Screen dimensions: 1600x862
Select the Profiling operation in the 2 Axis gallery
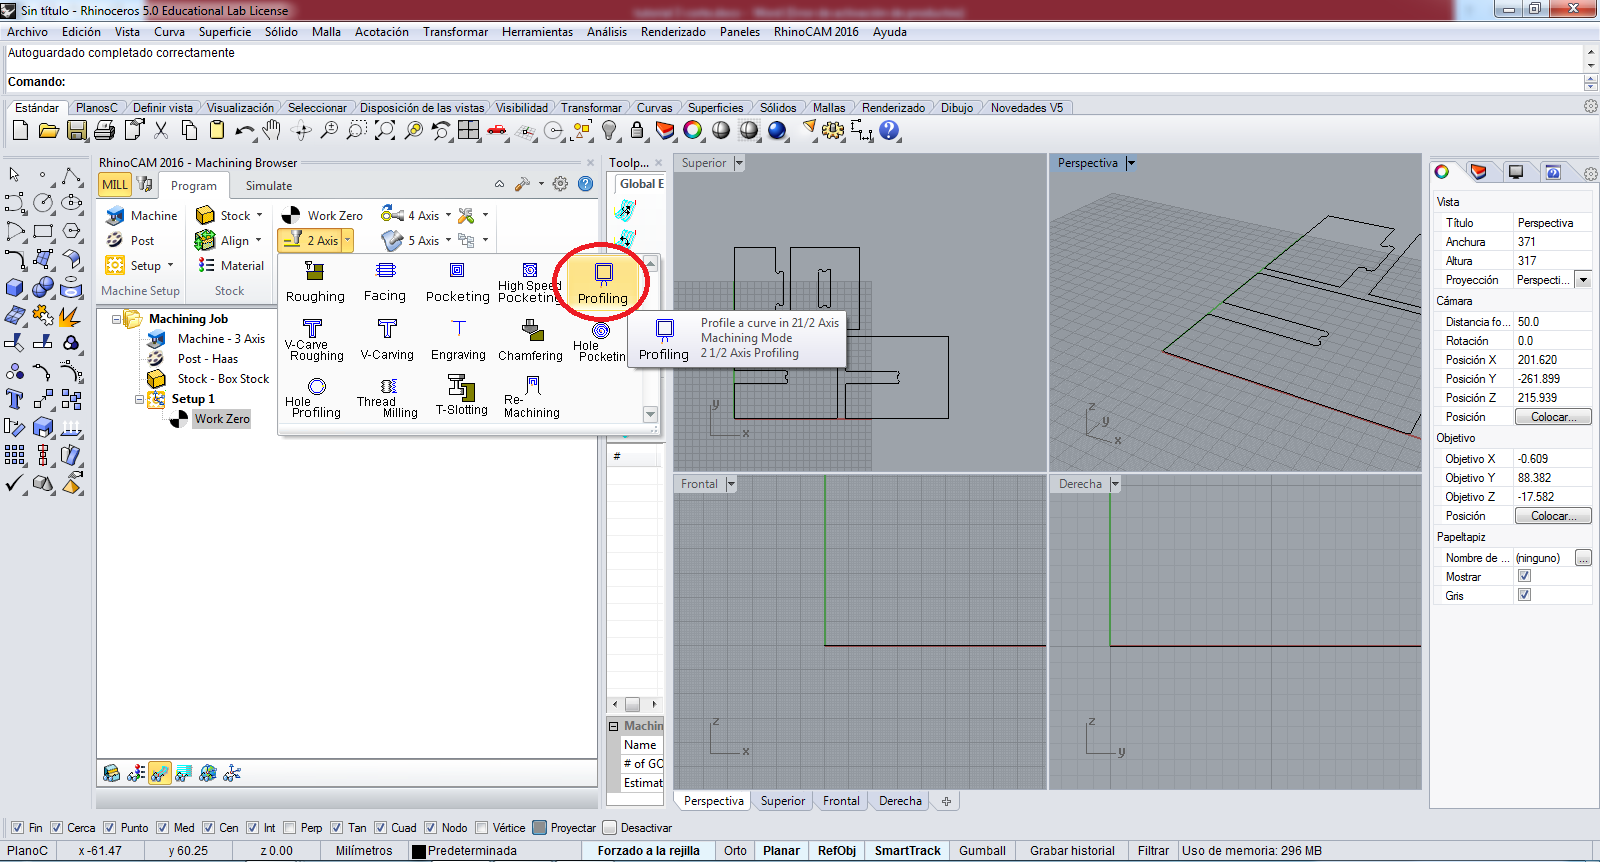tap(603, 283)
